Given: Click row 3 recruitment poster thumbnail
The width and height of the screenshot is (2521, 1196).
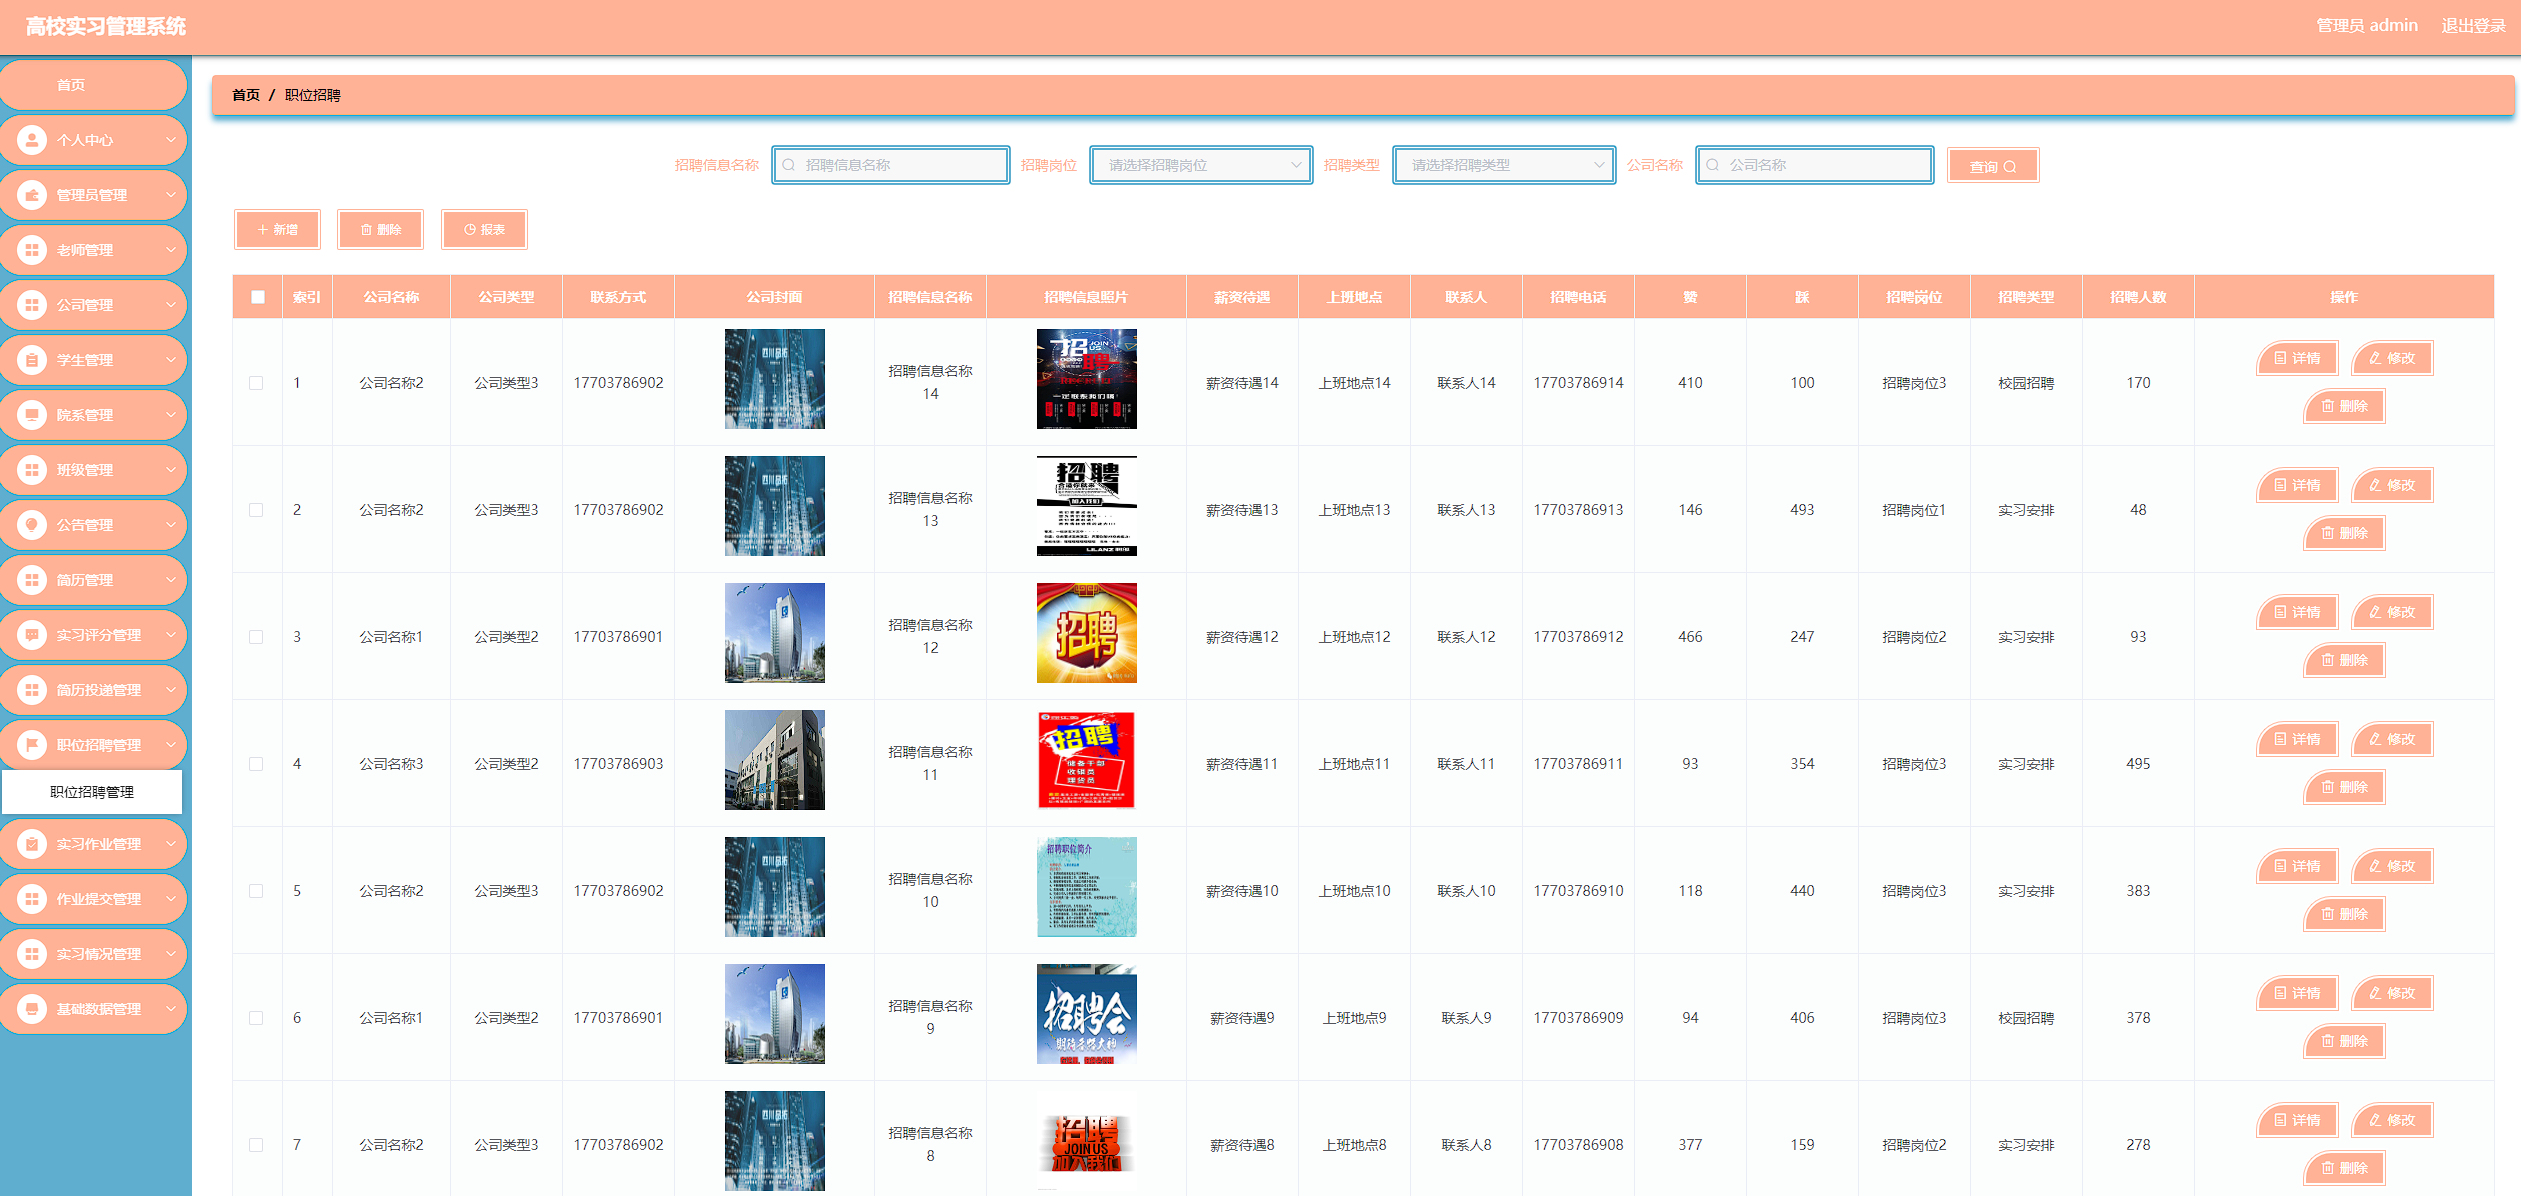Looking at the screenshot, I should [x=1086, y=633].
